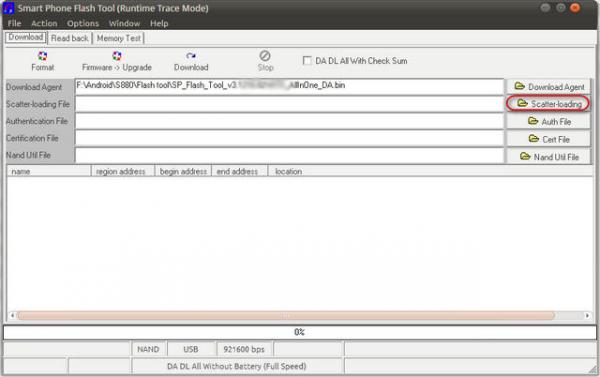Viewport: 600px width, 377px height.
Task: Click the Format toolbar icon
Action: point(42,56)
